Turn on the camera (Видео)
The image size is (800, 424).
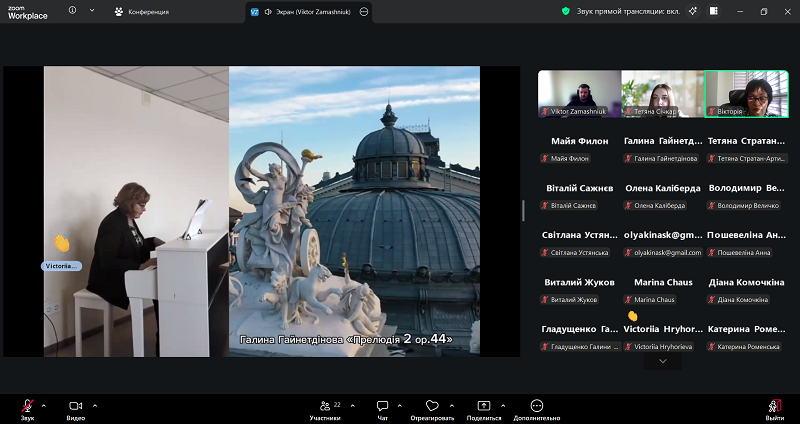pos(75,405)
